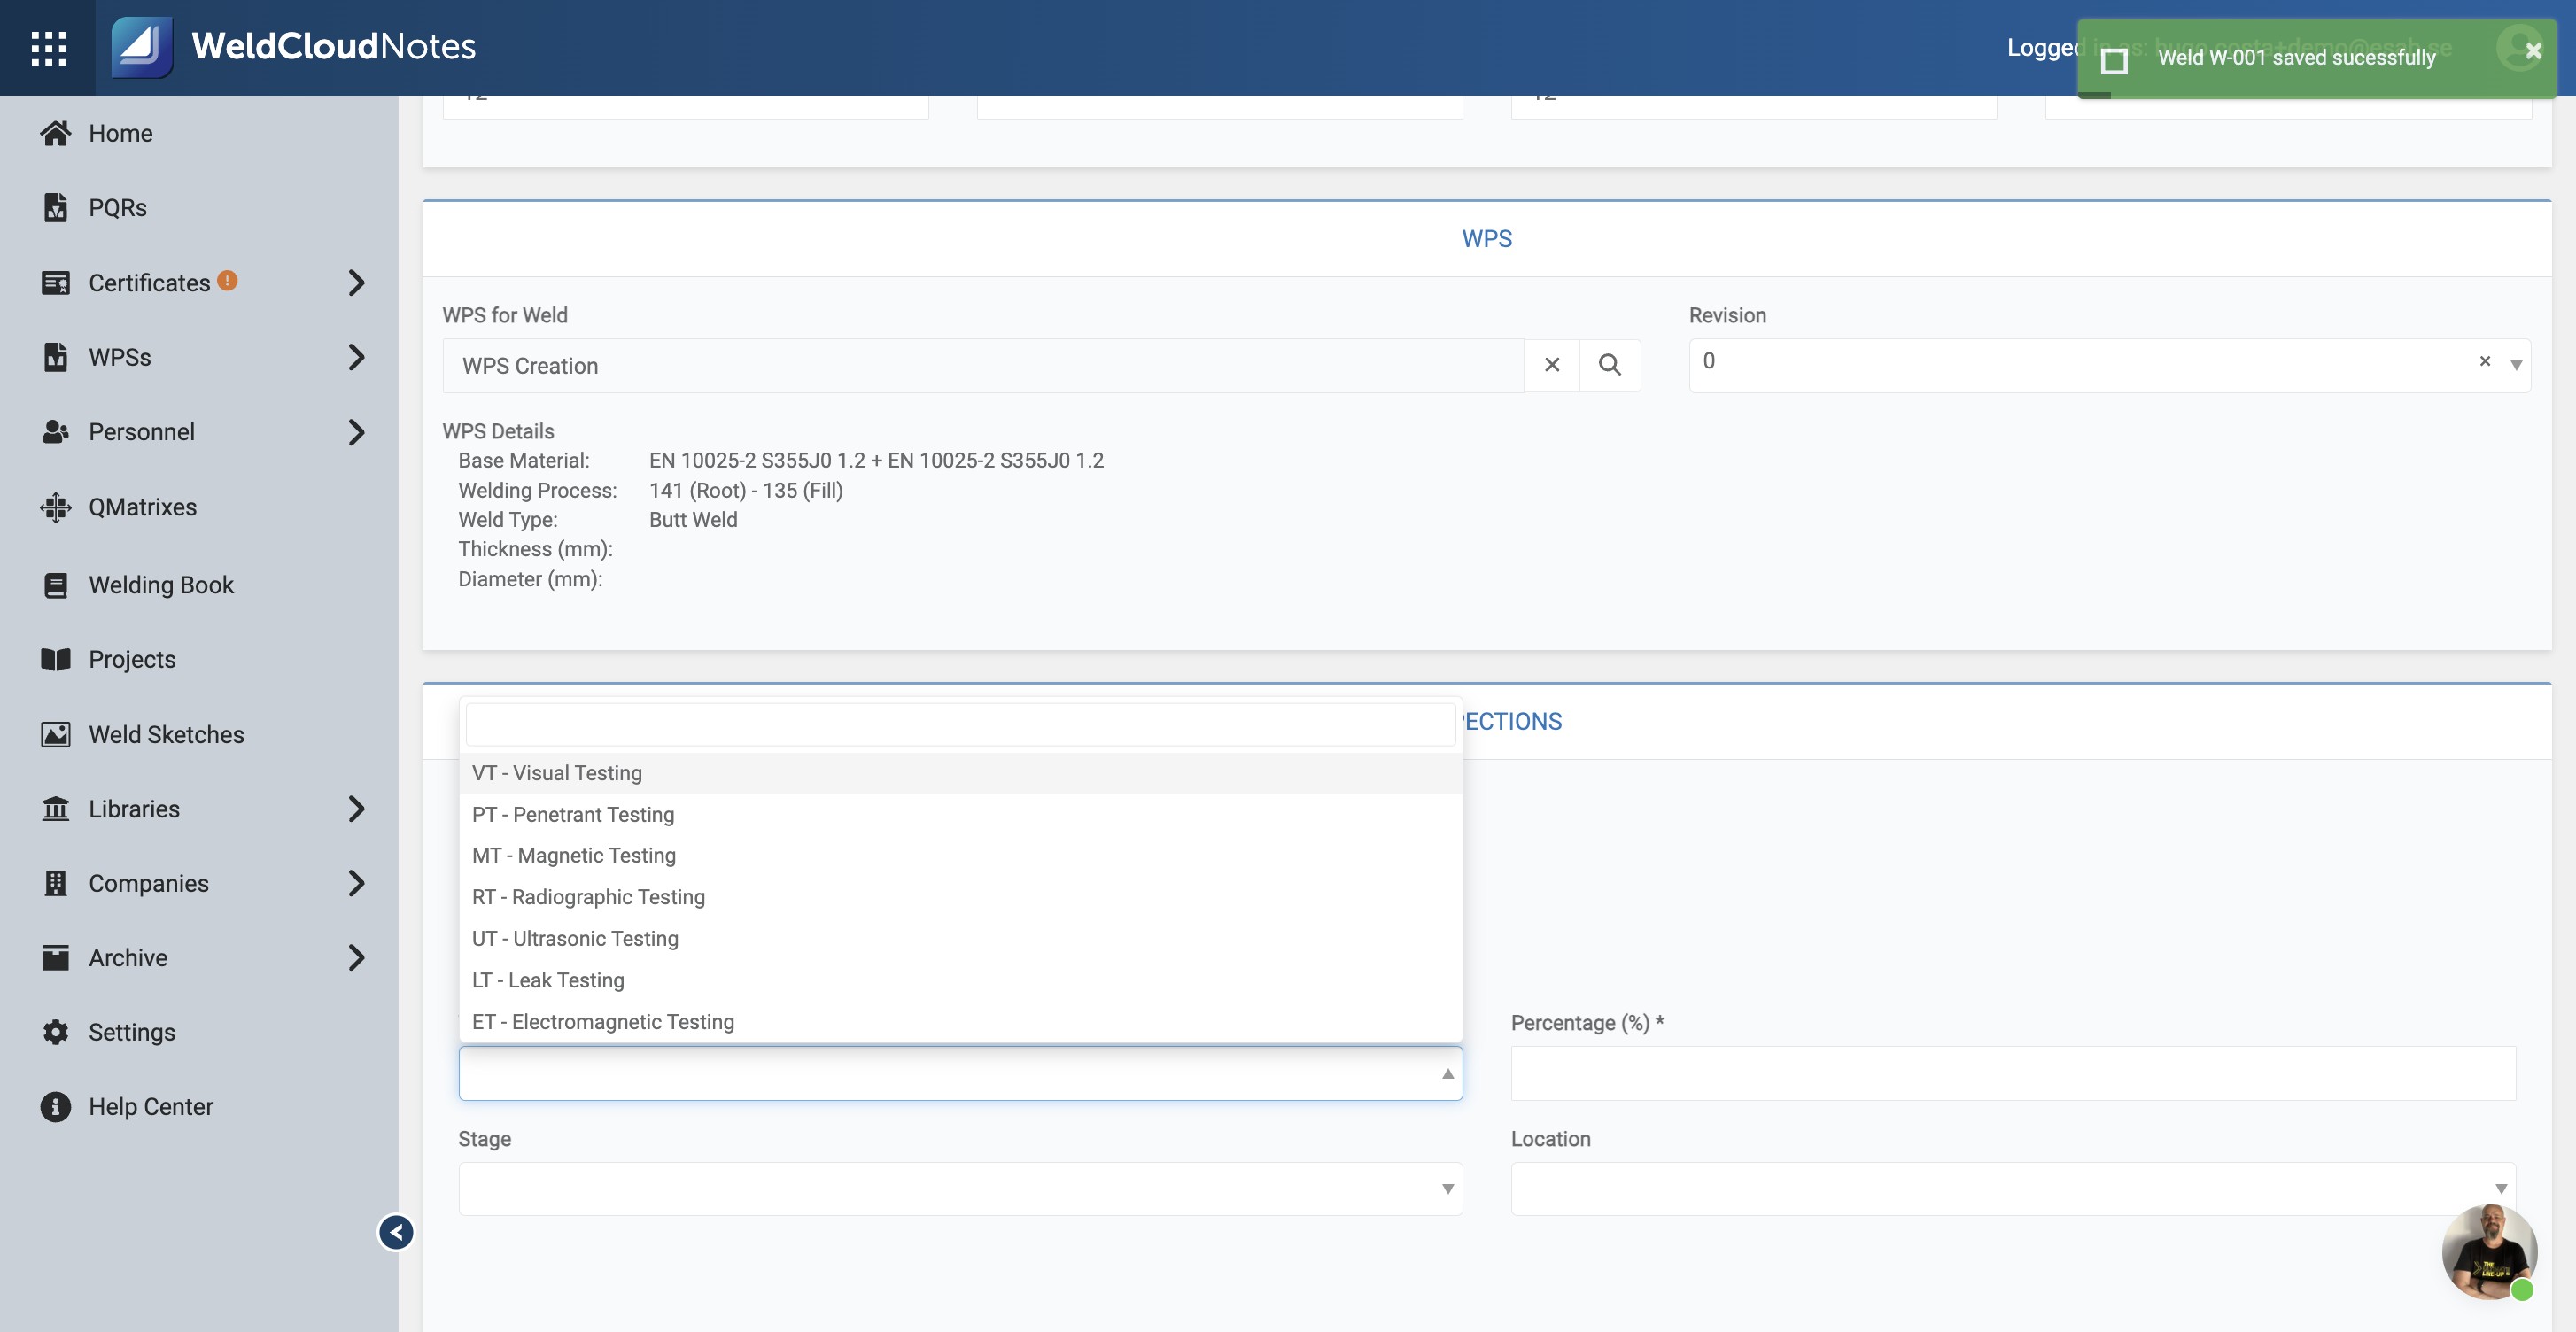Image resolution: width=2576 pixels, height=1332 pixels.
Task: Click the Welding Book icon
Action: pyautogui.click(x=56, y=585)
